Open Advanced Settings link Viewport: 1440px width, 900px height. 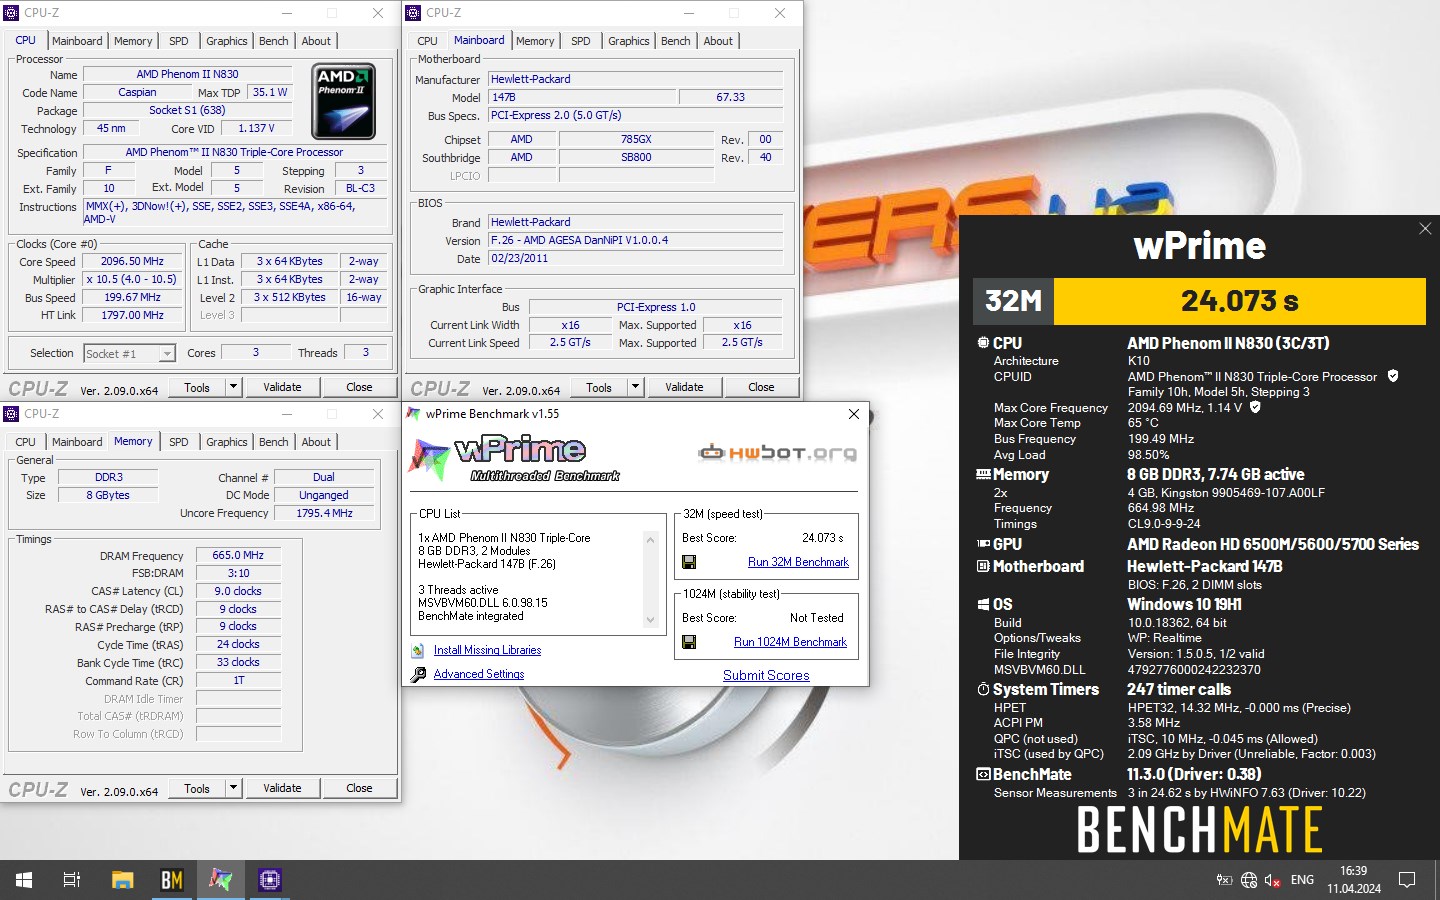[x=479, y=674]
